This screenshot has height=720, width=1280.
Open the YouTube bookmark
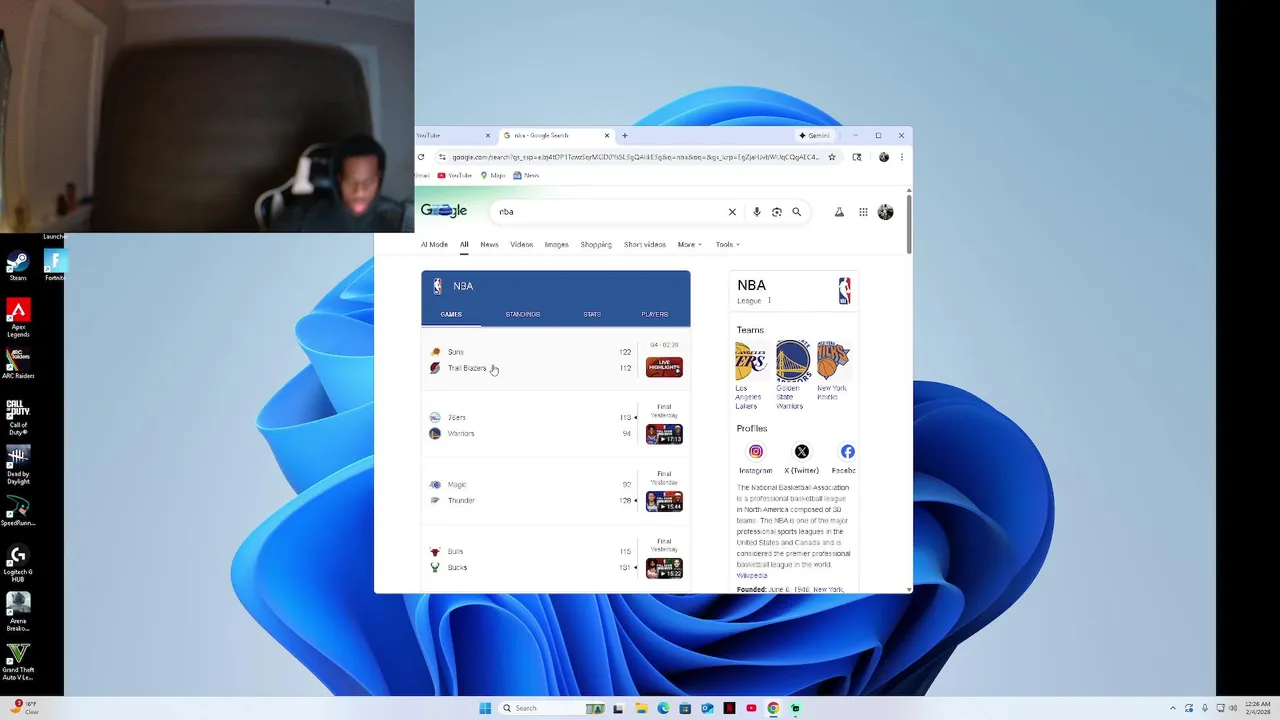(455, 175)
